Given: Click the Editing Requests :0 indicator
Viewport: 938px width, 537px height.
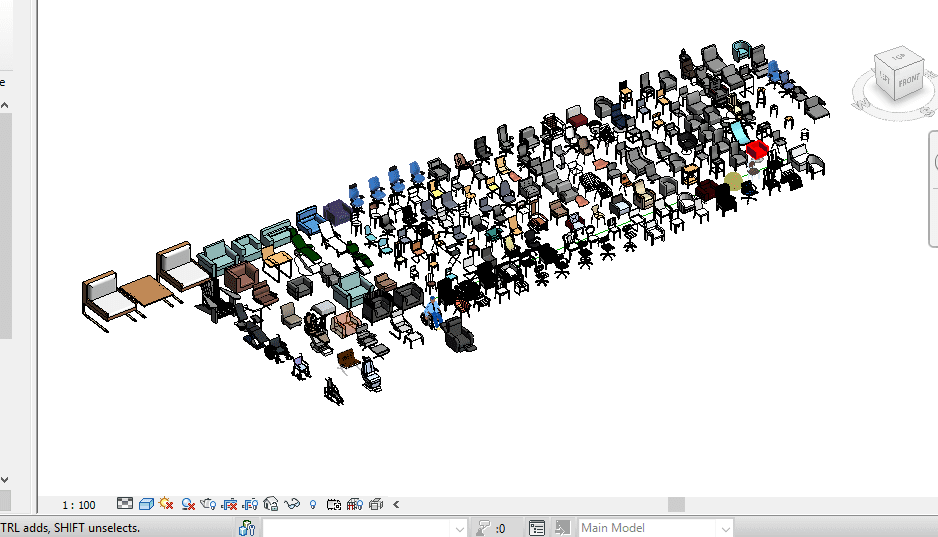Looking at the screenshot, I should point(492,528).
